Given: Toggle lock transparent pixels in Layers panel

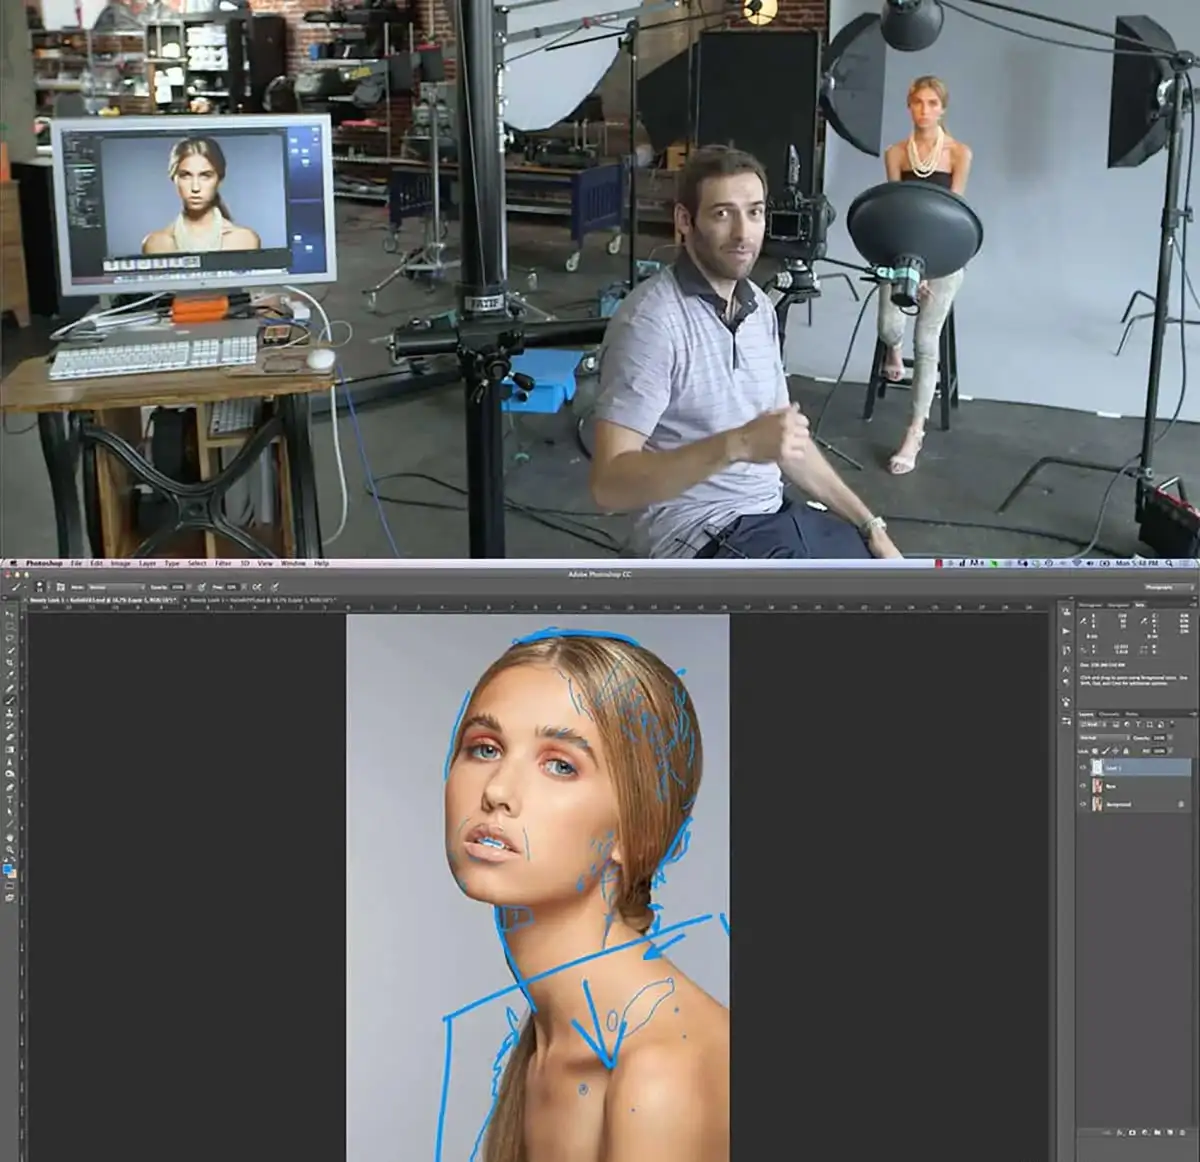Looking at the screenshot, I should click(1095, 750).
